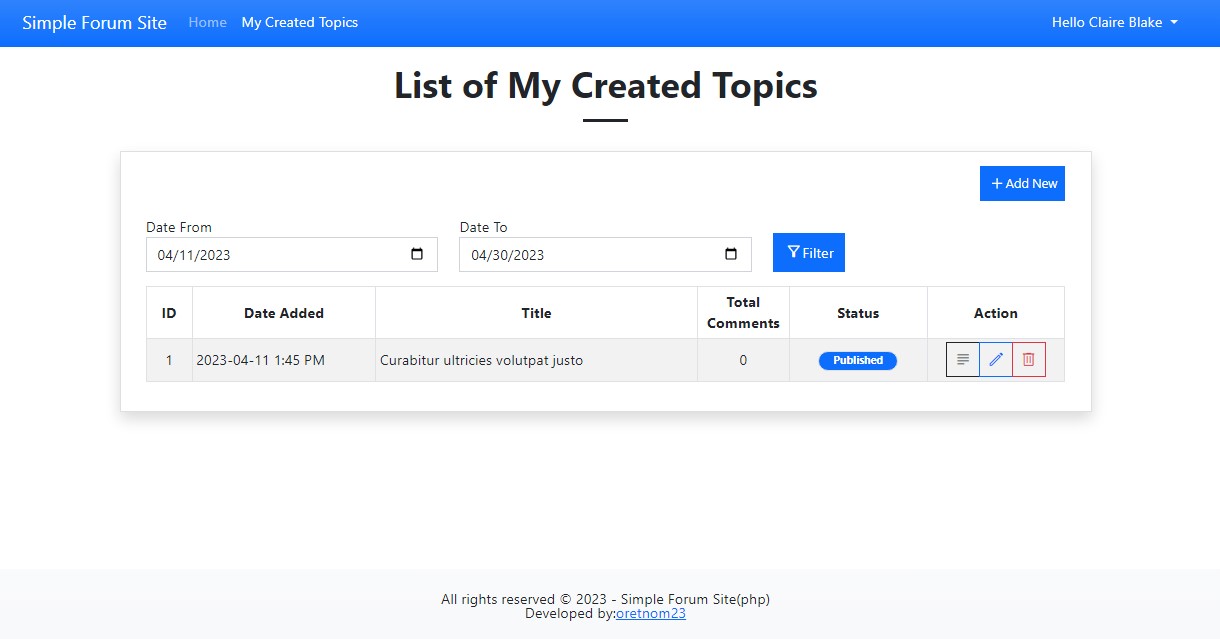This screenshot has width=1220, height=639.
Task: Click the List of My Created Topics heading
Action: point(606,85)
